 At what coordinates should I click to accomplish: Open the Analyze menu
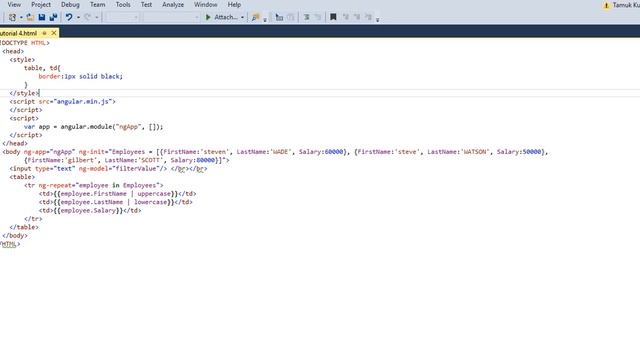click(x=173, y=4)
